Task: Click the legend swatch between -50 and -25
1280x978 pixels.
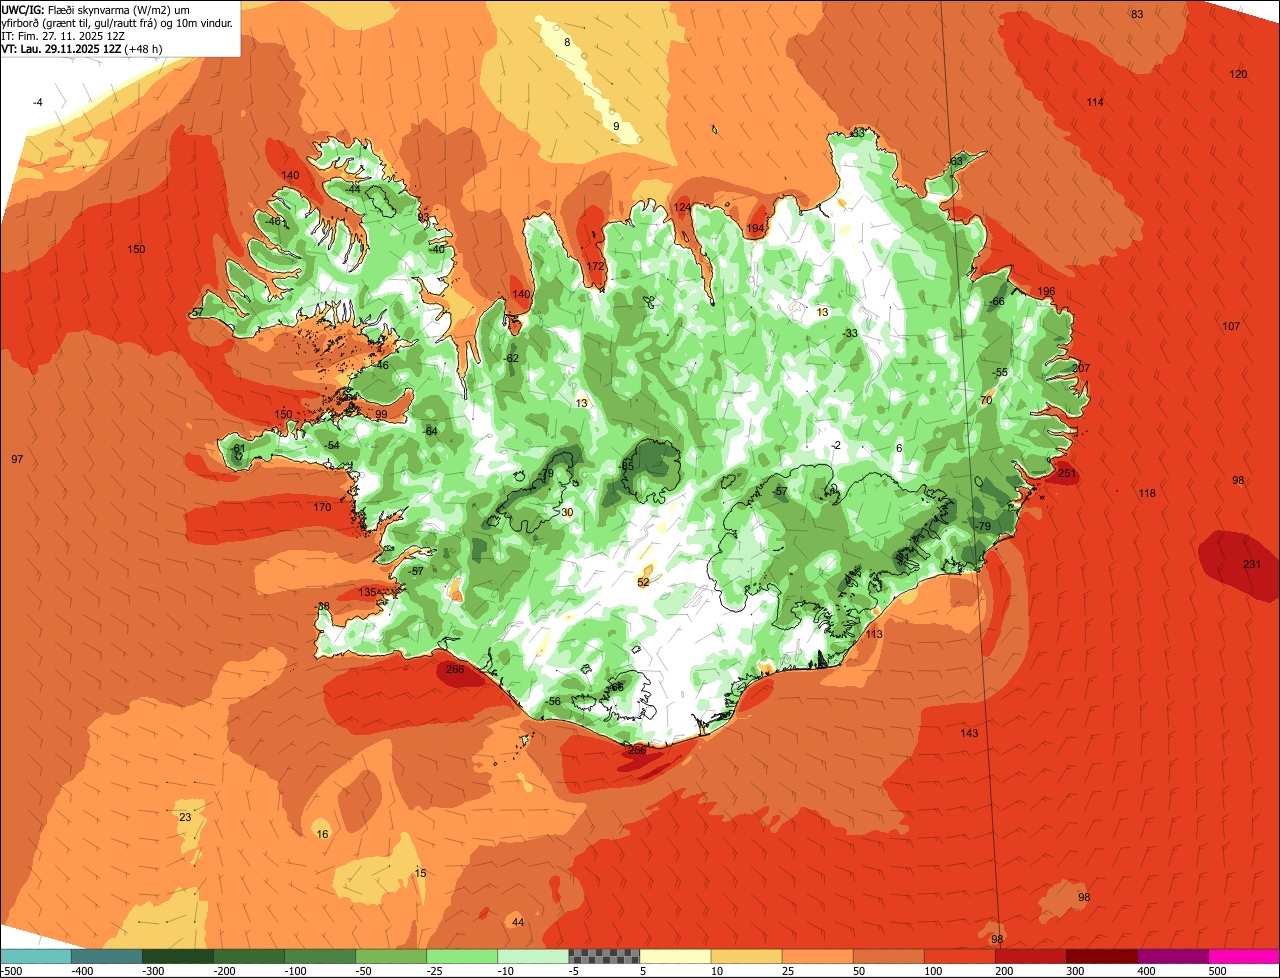Action: (391, 956)
